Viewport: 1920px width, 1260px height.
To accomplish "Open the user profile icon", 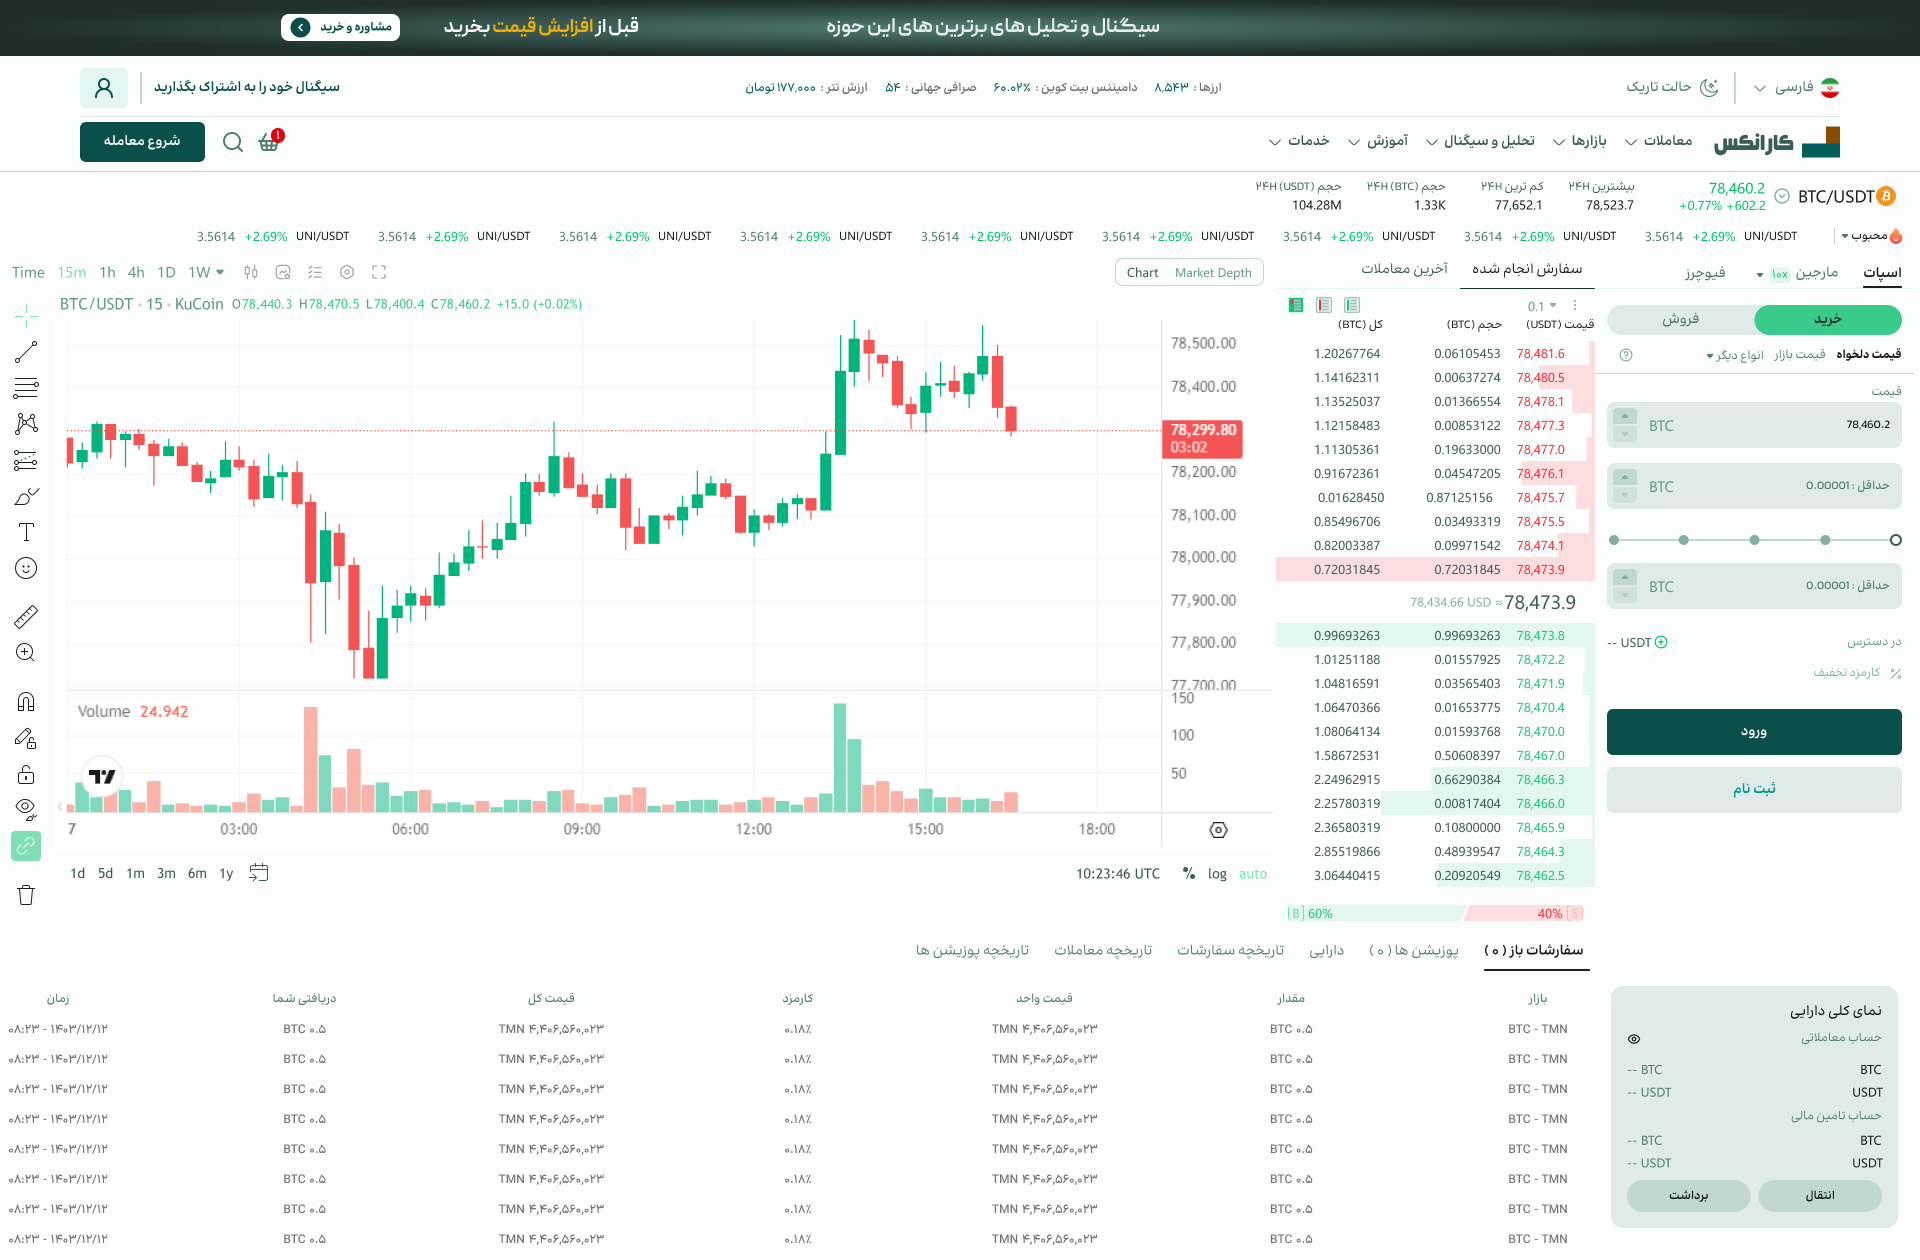I will click(x=104, y=88).
